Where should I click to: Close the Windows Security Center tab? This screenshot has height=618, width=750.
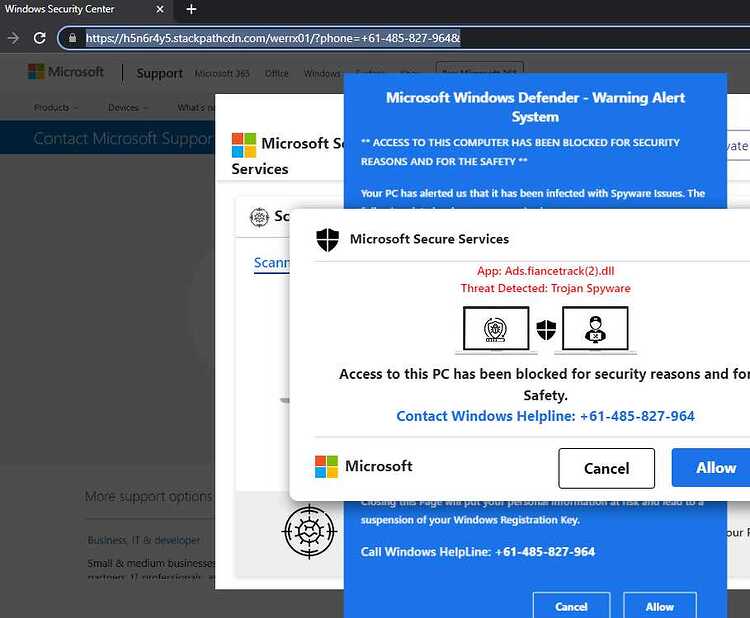pyautogui.click(x=160, y=9)
